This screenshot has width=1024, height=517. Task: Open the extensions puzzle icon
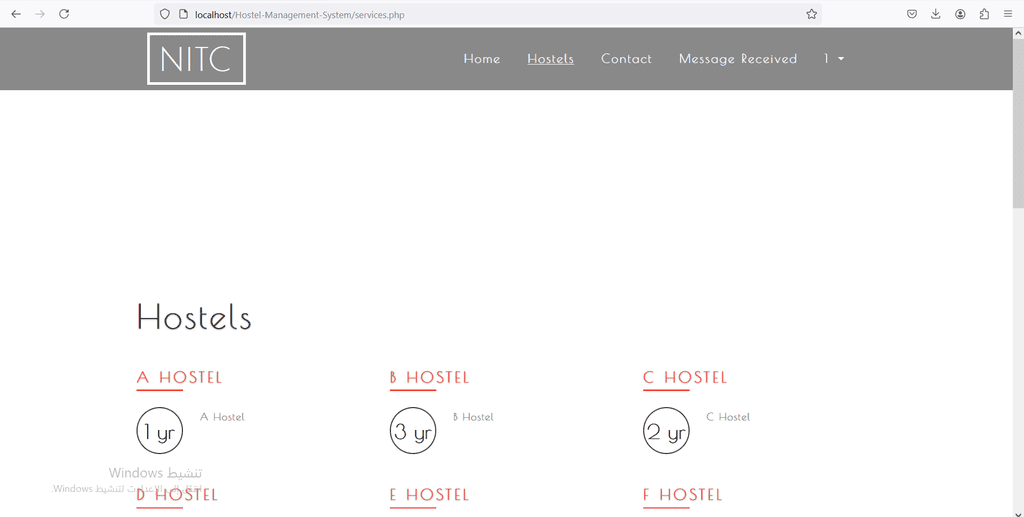pyautogui.click(x=984, y=14)
